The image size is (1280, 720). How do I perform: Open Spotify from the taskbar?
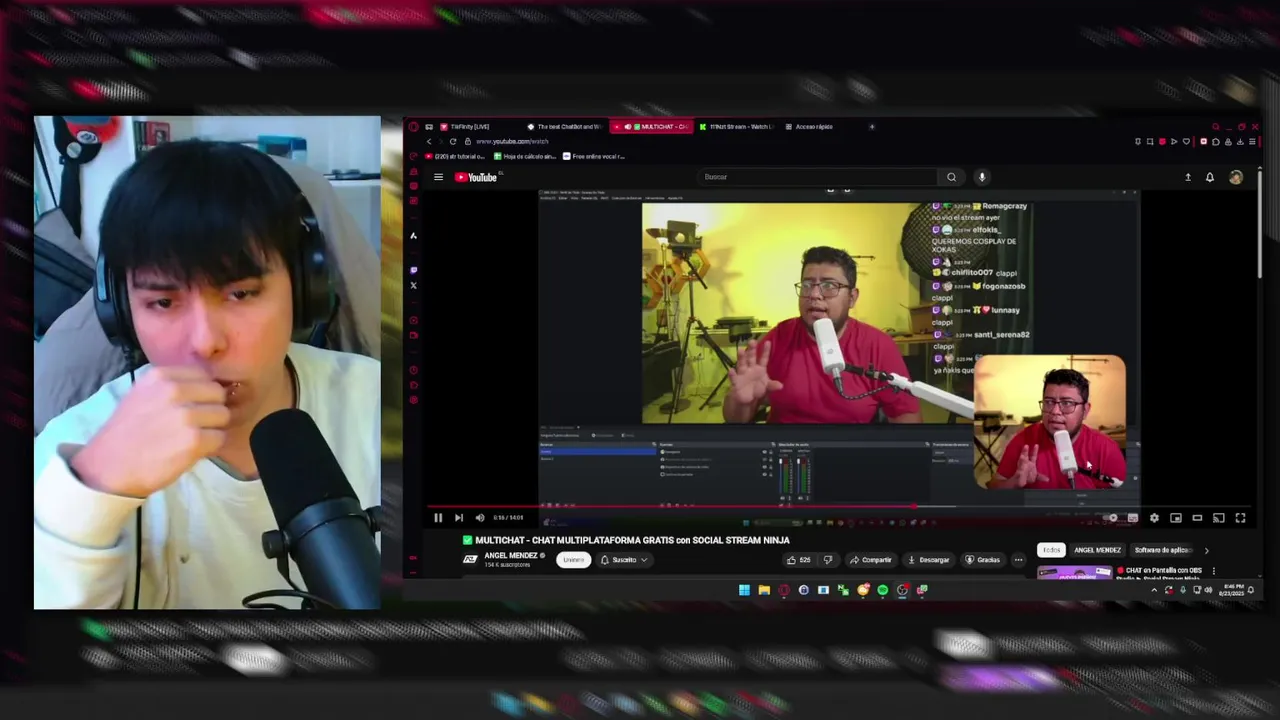883,590
